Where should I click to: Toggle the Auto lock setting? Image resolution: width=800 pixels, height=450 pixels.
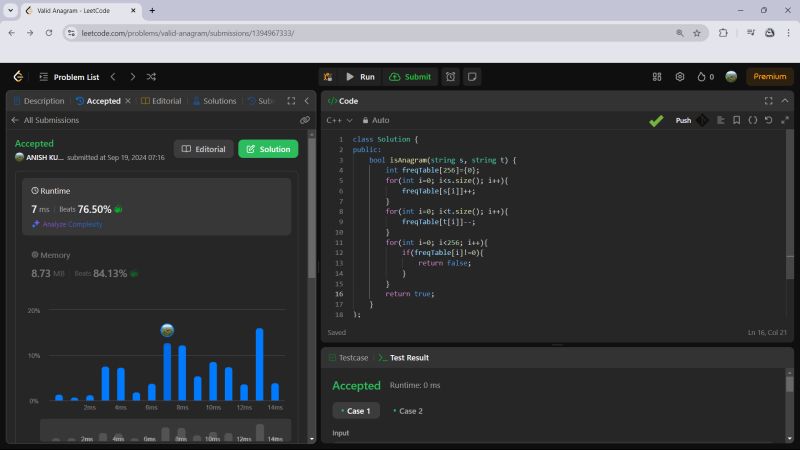click(x=376, y=120)
